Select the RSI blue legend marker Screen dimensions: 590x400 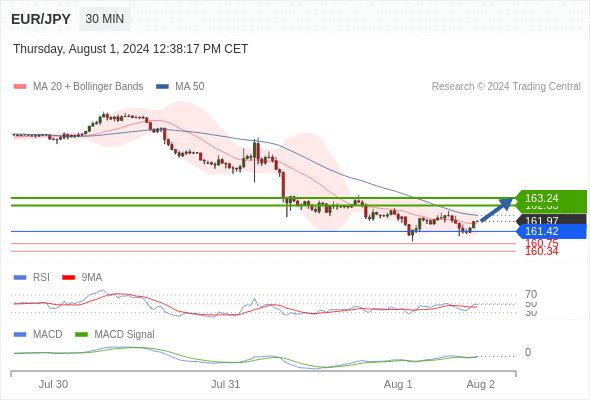(x=20, y=278)
